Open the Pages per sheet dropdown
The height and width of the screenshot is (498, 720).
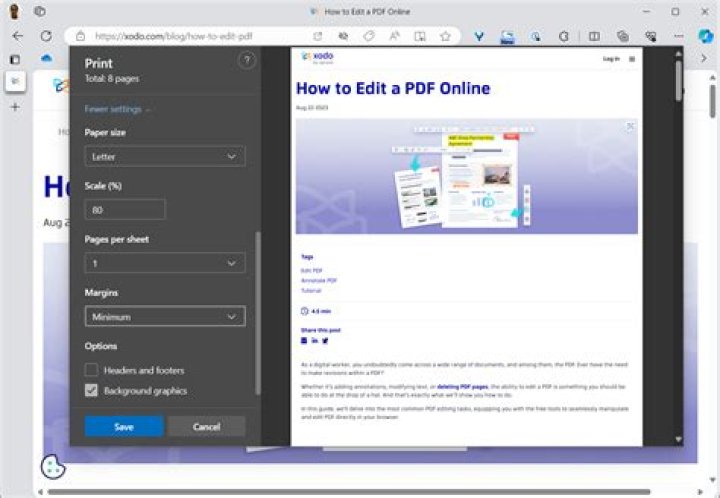point(165,263)
